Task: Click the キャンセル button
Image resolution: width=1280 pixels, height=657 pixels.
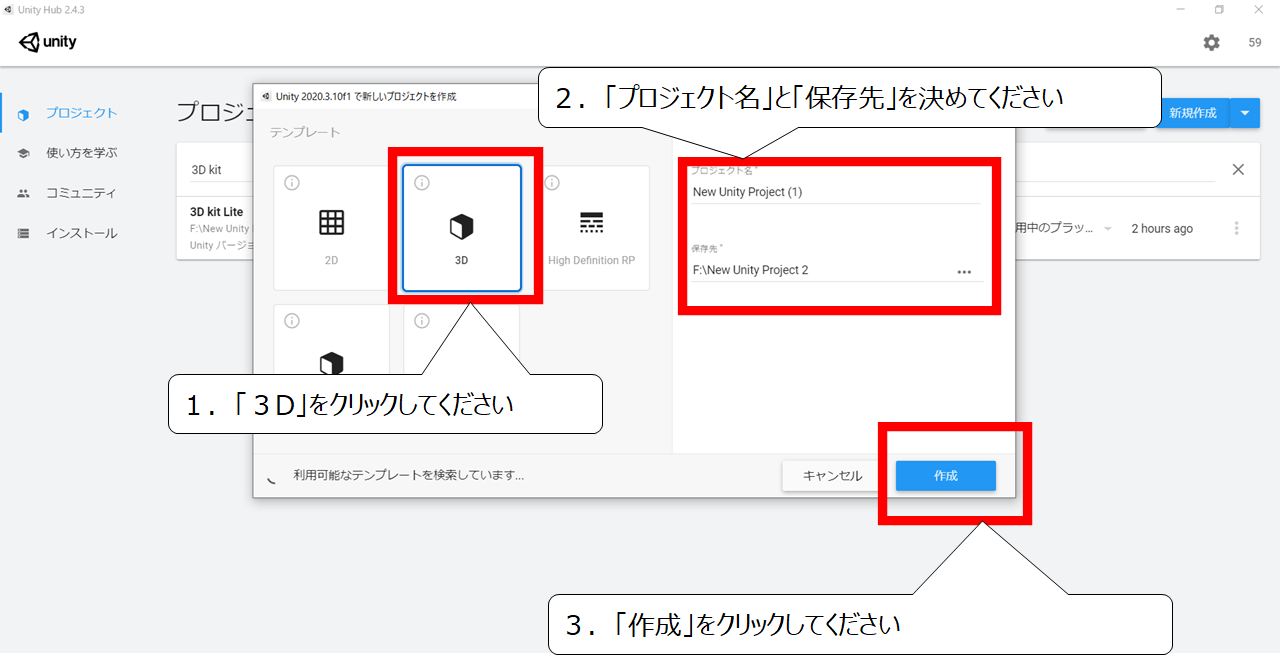Action: coord(832,476)
